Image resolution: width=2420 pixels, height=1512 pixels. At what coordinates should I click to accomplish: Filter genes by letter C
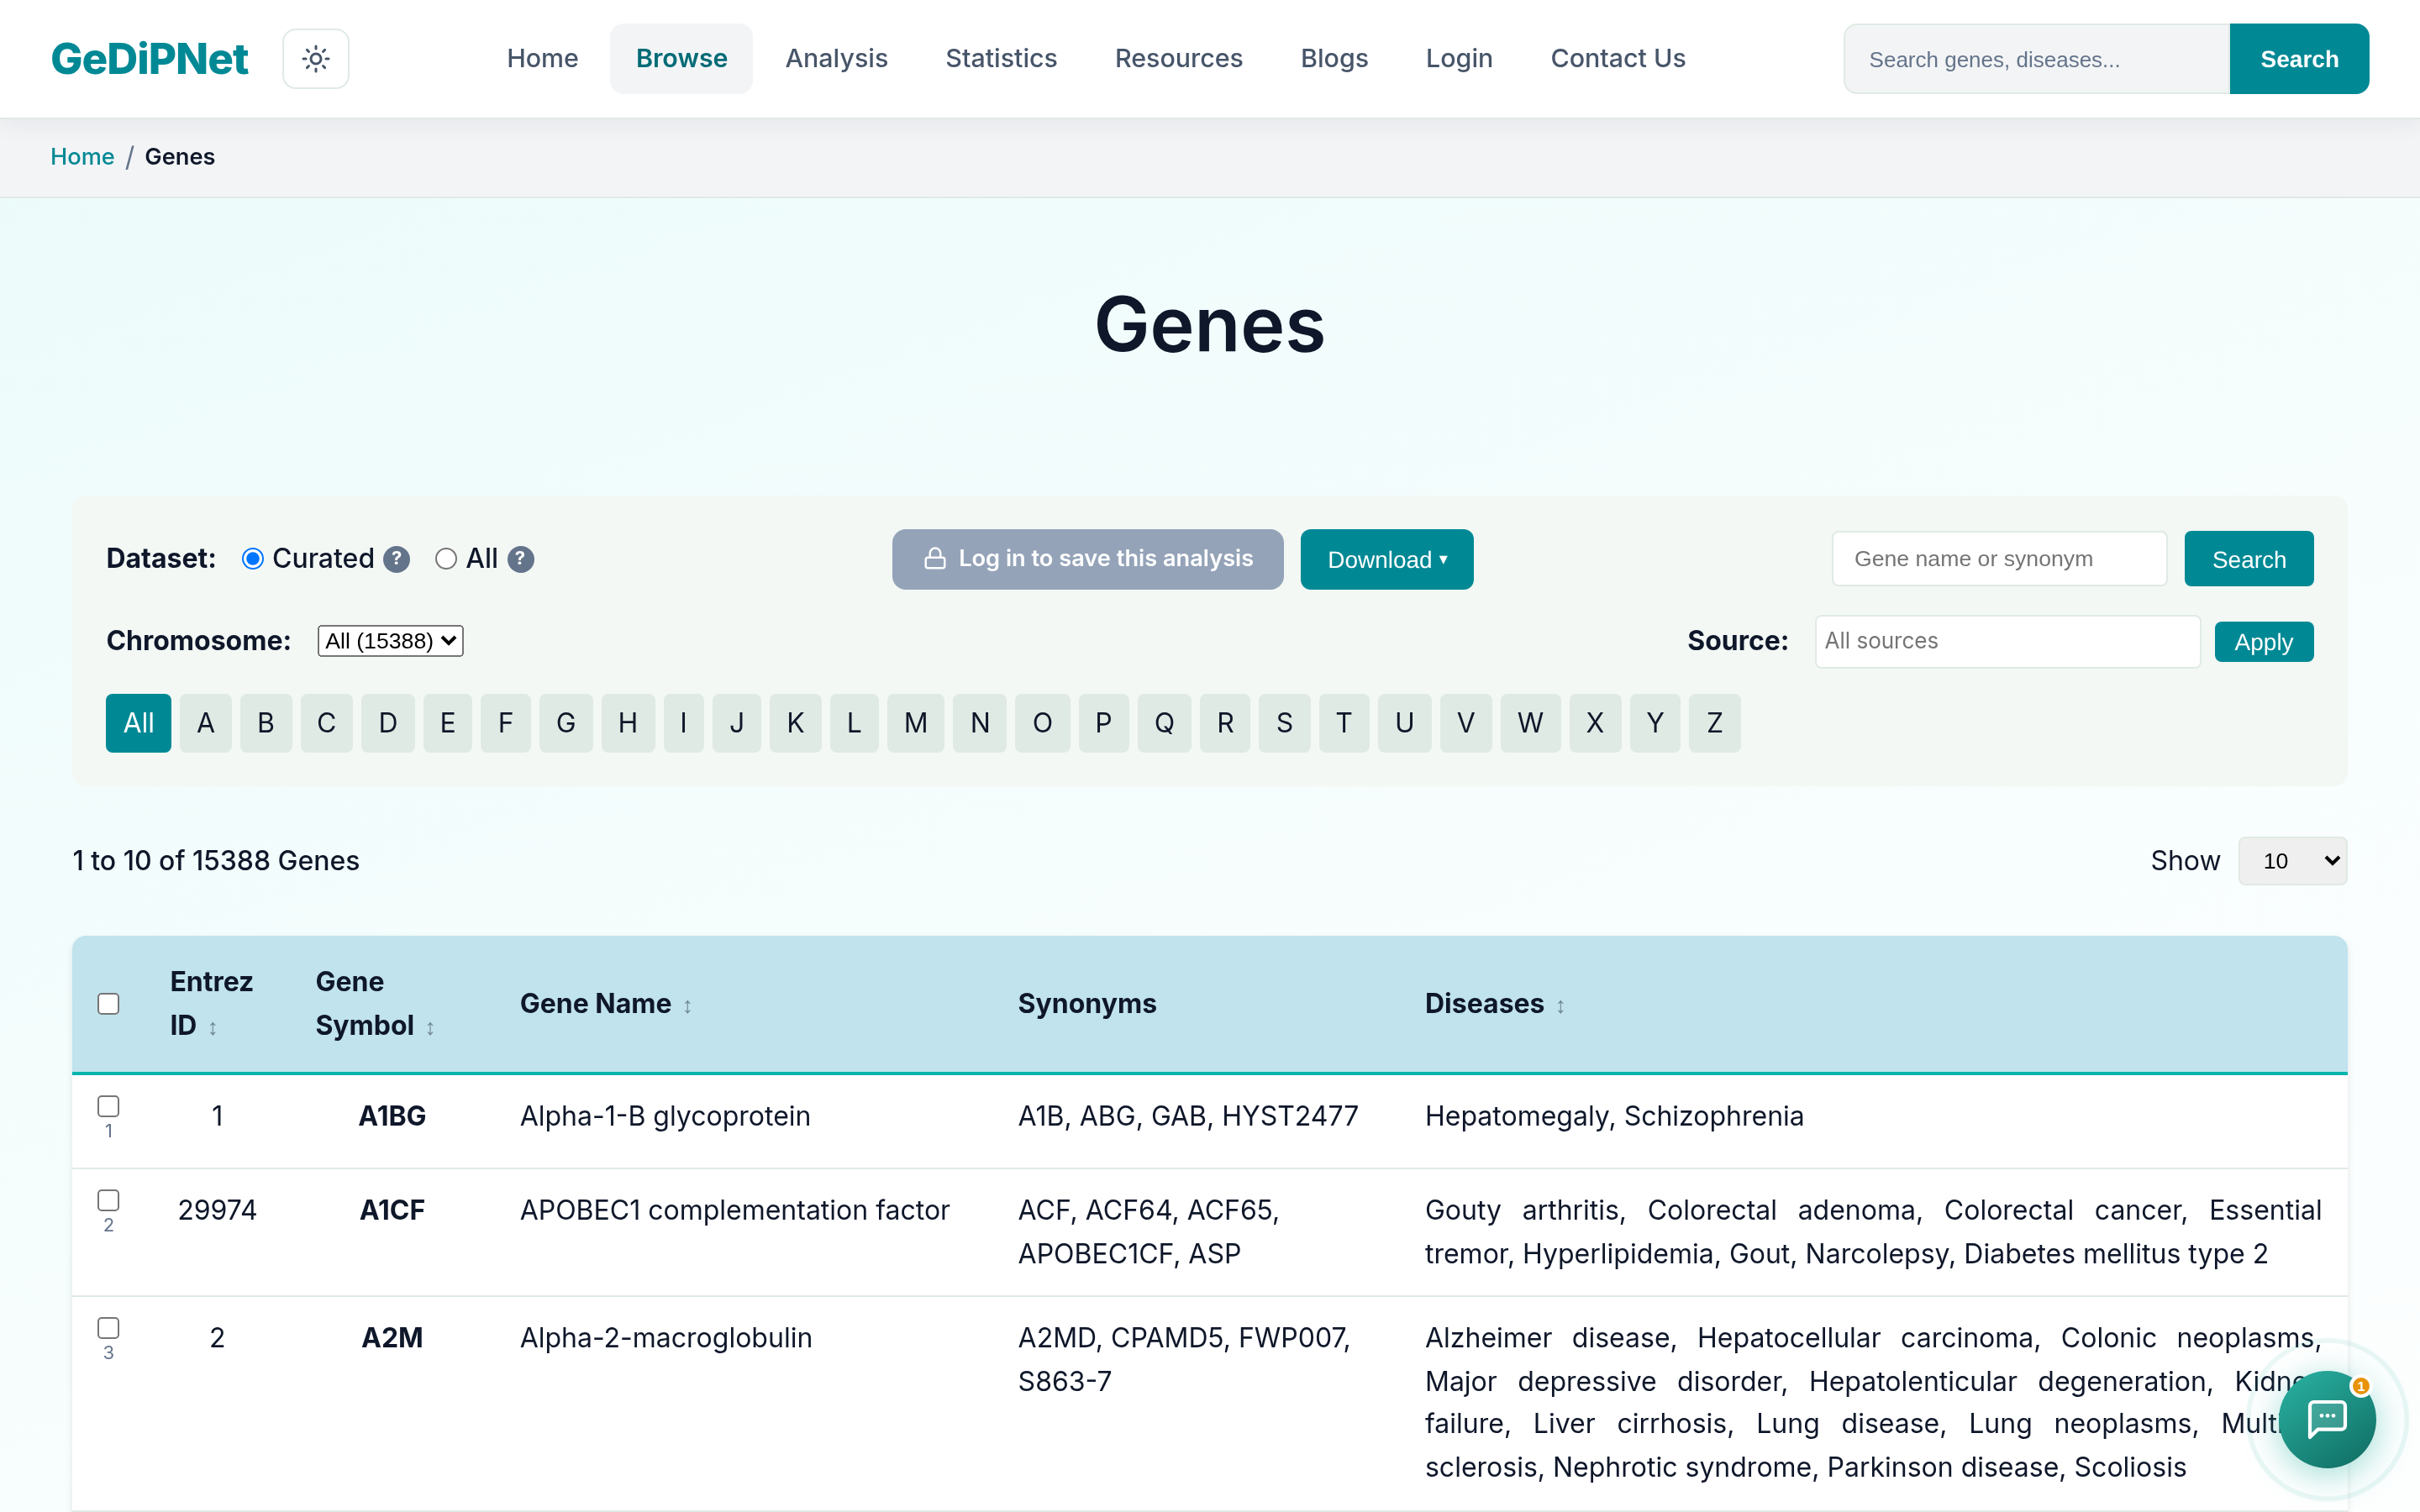326,723
